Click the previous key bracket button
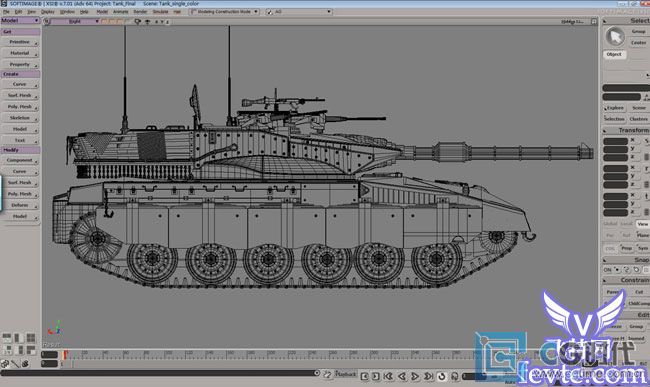This screenshot has height=387, width=650. [x=364, y=376]
